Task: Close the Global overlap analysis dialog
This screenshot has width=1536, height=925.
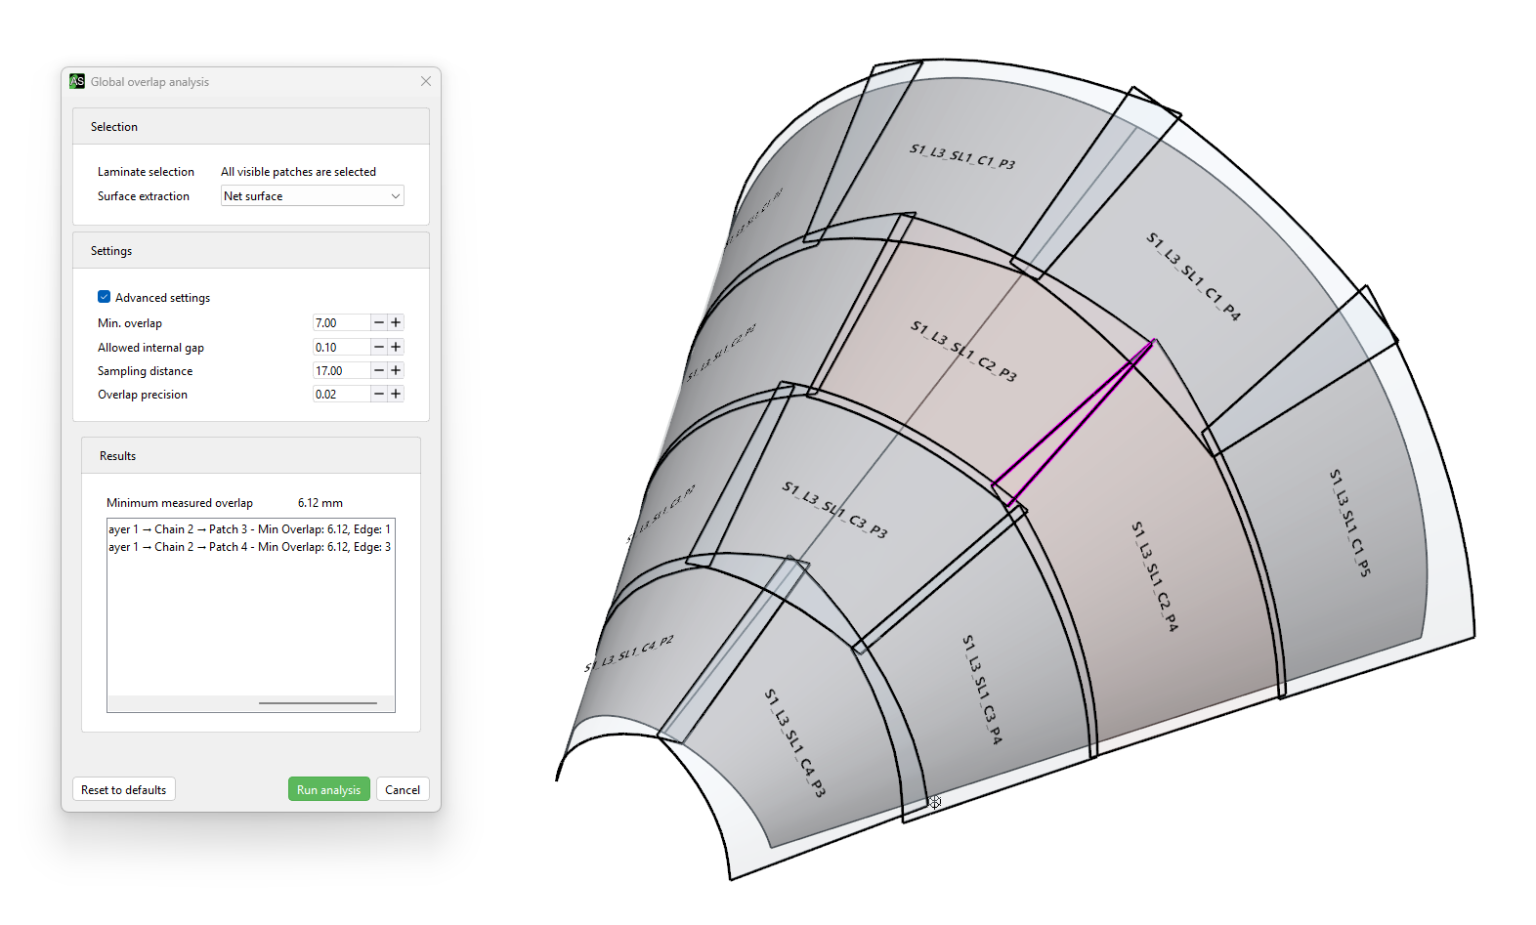Action: click(x=425, y=81)
